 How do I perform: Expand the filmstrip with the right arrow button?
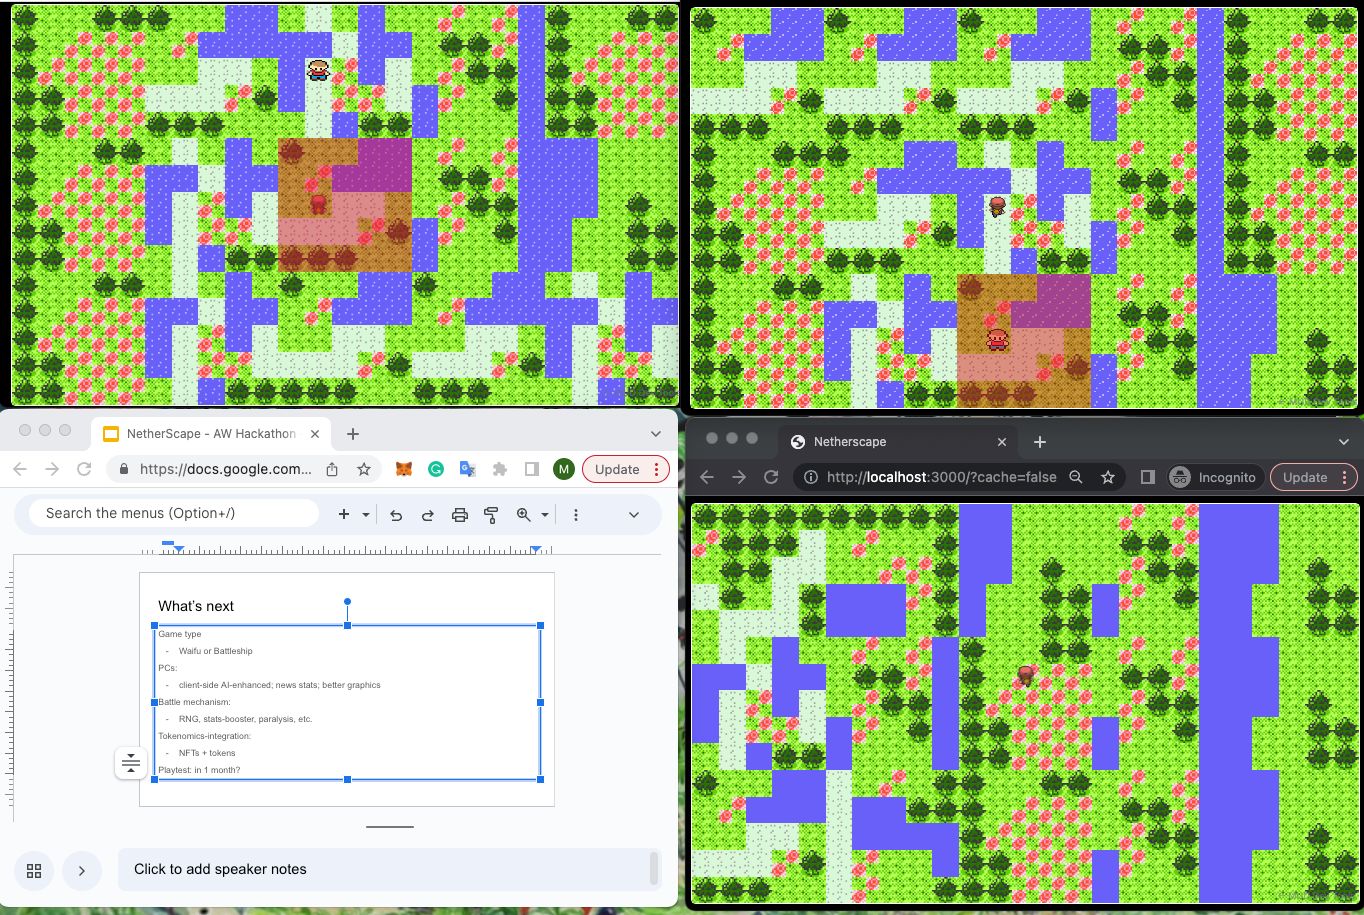click(82, 870)
